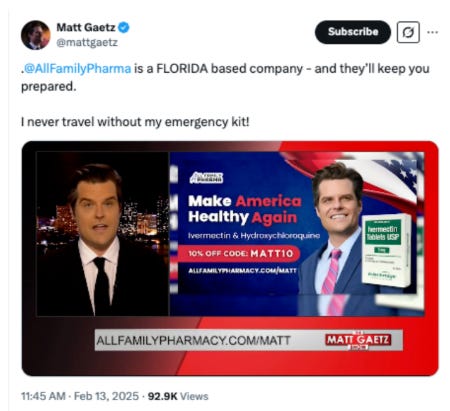Open the three-dot more options menu

point(432,32)
